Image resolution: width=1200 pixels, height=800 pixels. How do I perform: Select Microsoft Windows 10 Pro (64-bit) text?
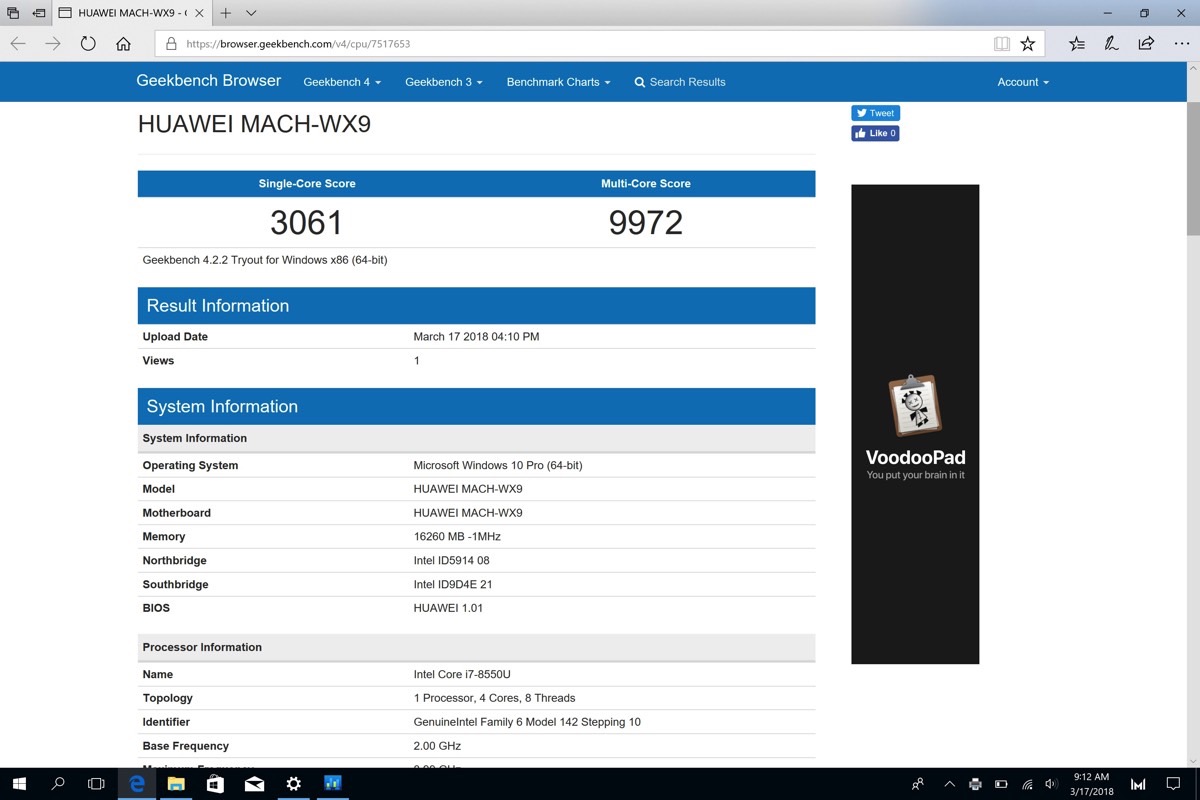498,465
